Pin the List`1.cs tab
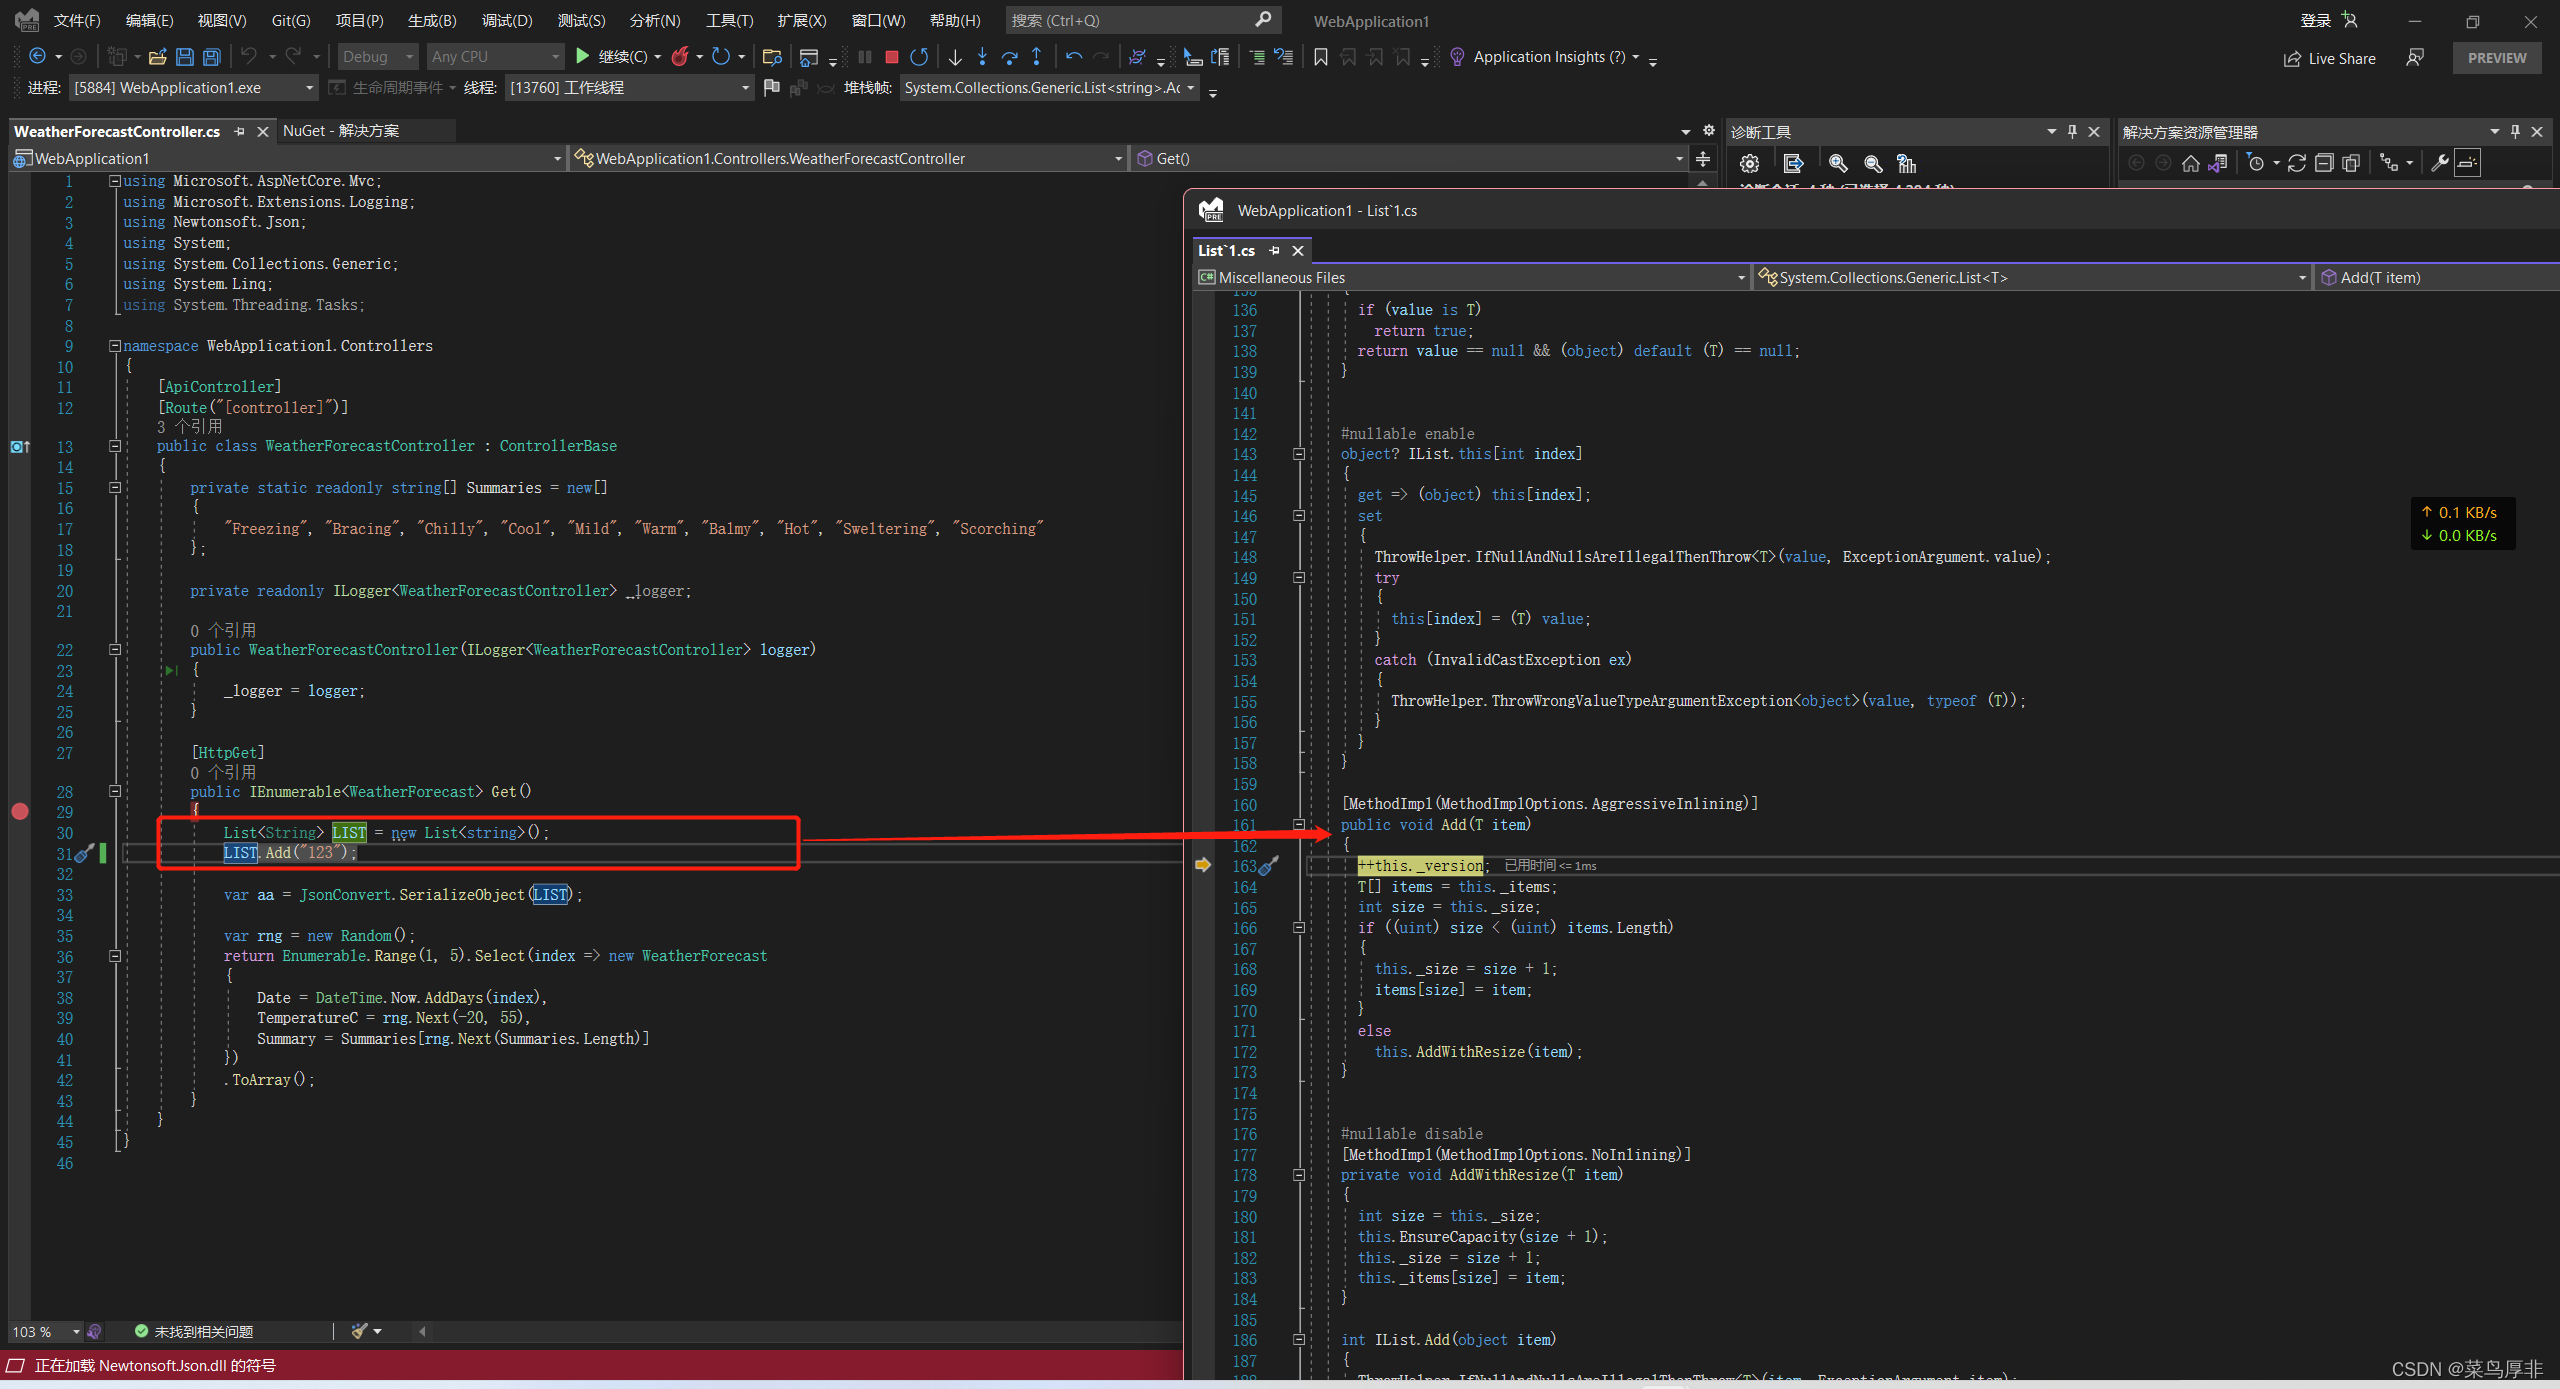Image resolution: width=2560 pixels, height=1389 pixels. pos(1274,251)
